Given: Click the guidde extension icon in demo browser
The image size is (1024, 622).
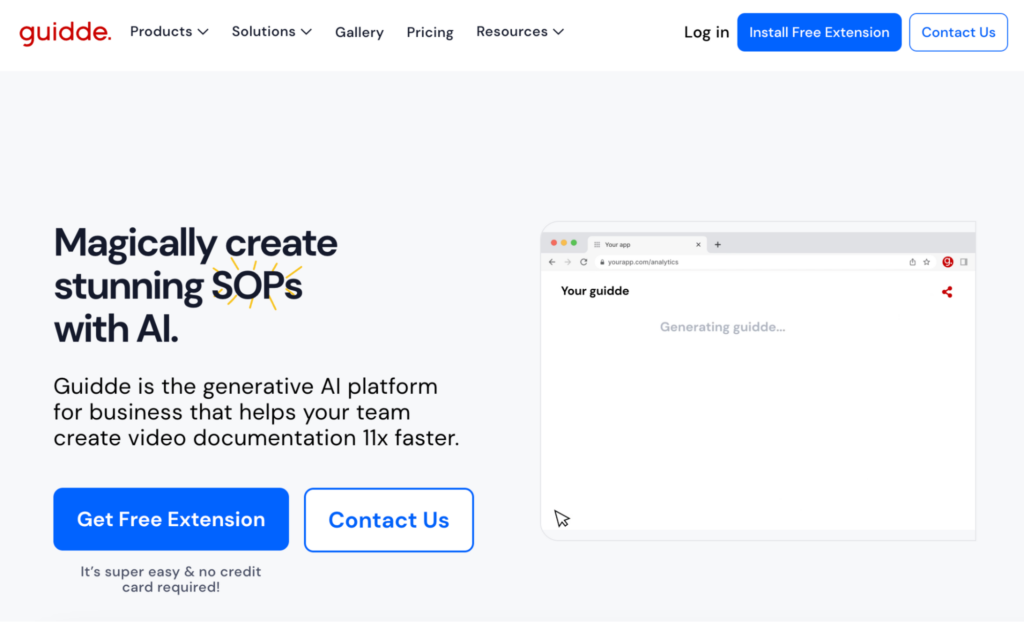Looking at the screenshot, I should click(948, 262).
